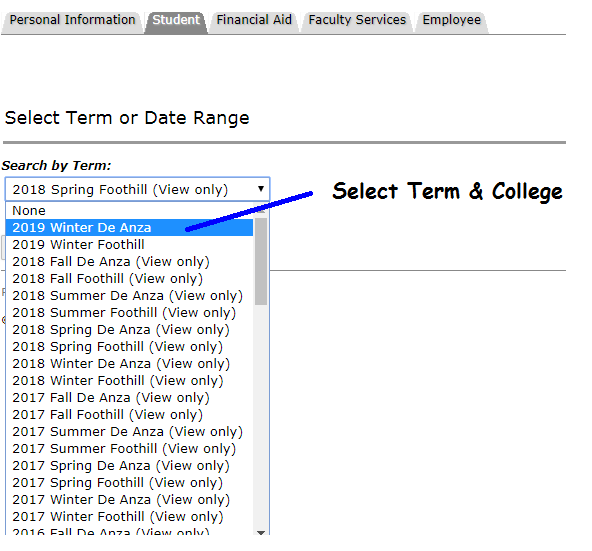Choose 2017 Fall De Anza (View only)
The image size is (592, 551).
click(129, 397)
